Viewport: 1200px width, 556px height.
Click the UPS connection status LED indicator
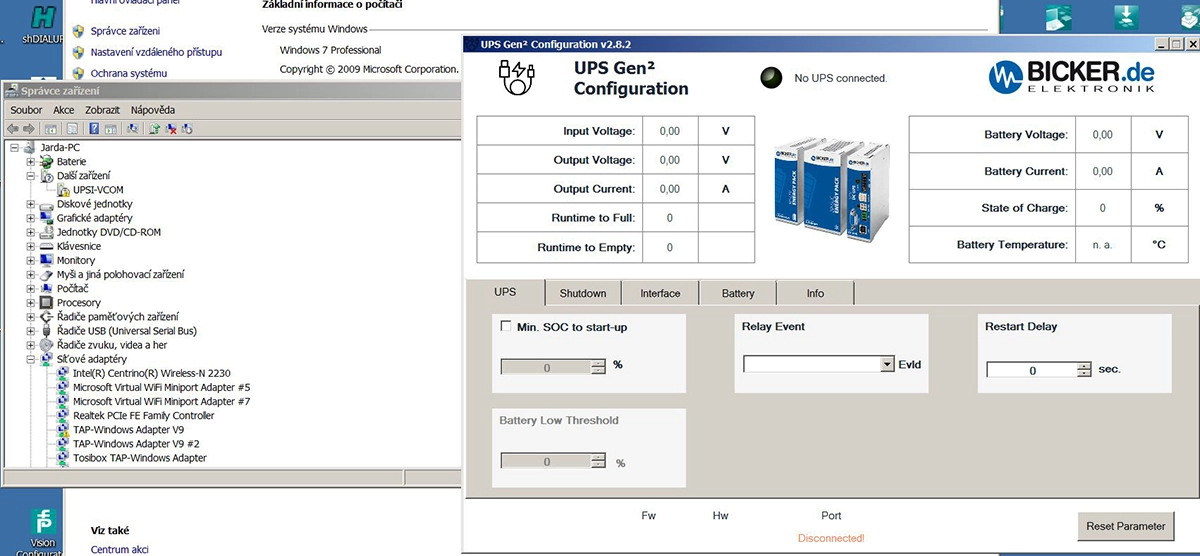pos(771,78)
